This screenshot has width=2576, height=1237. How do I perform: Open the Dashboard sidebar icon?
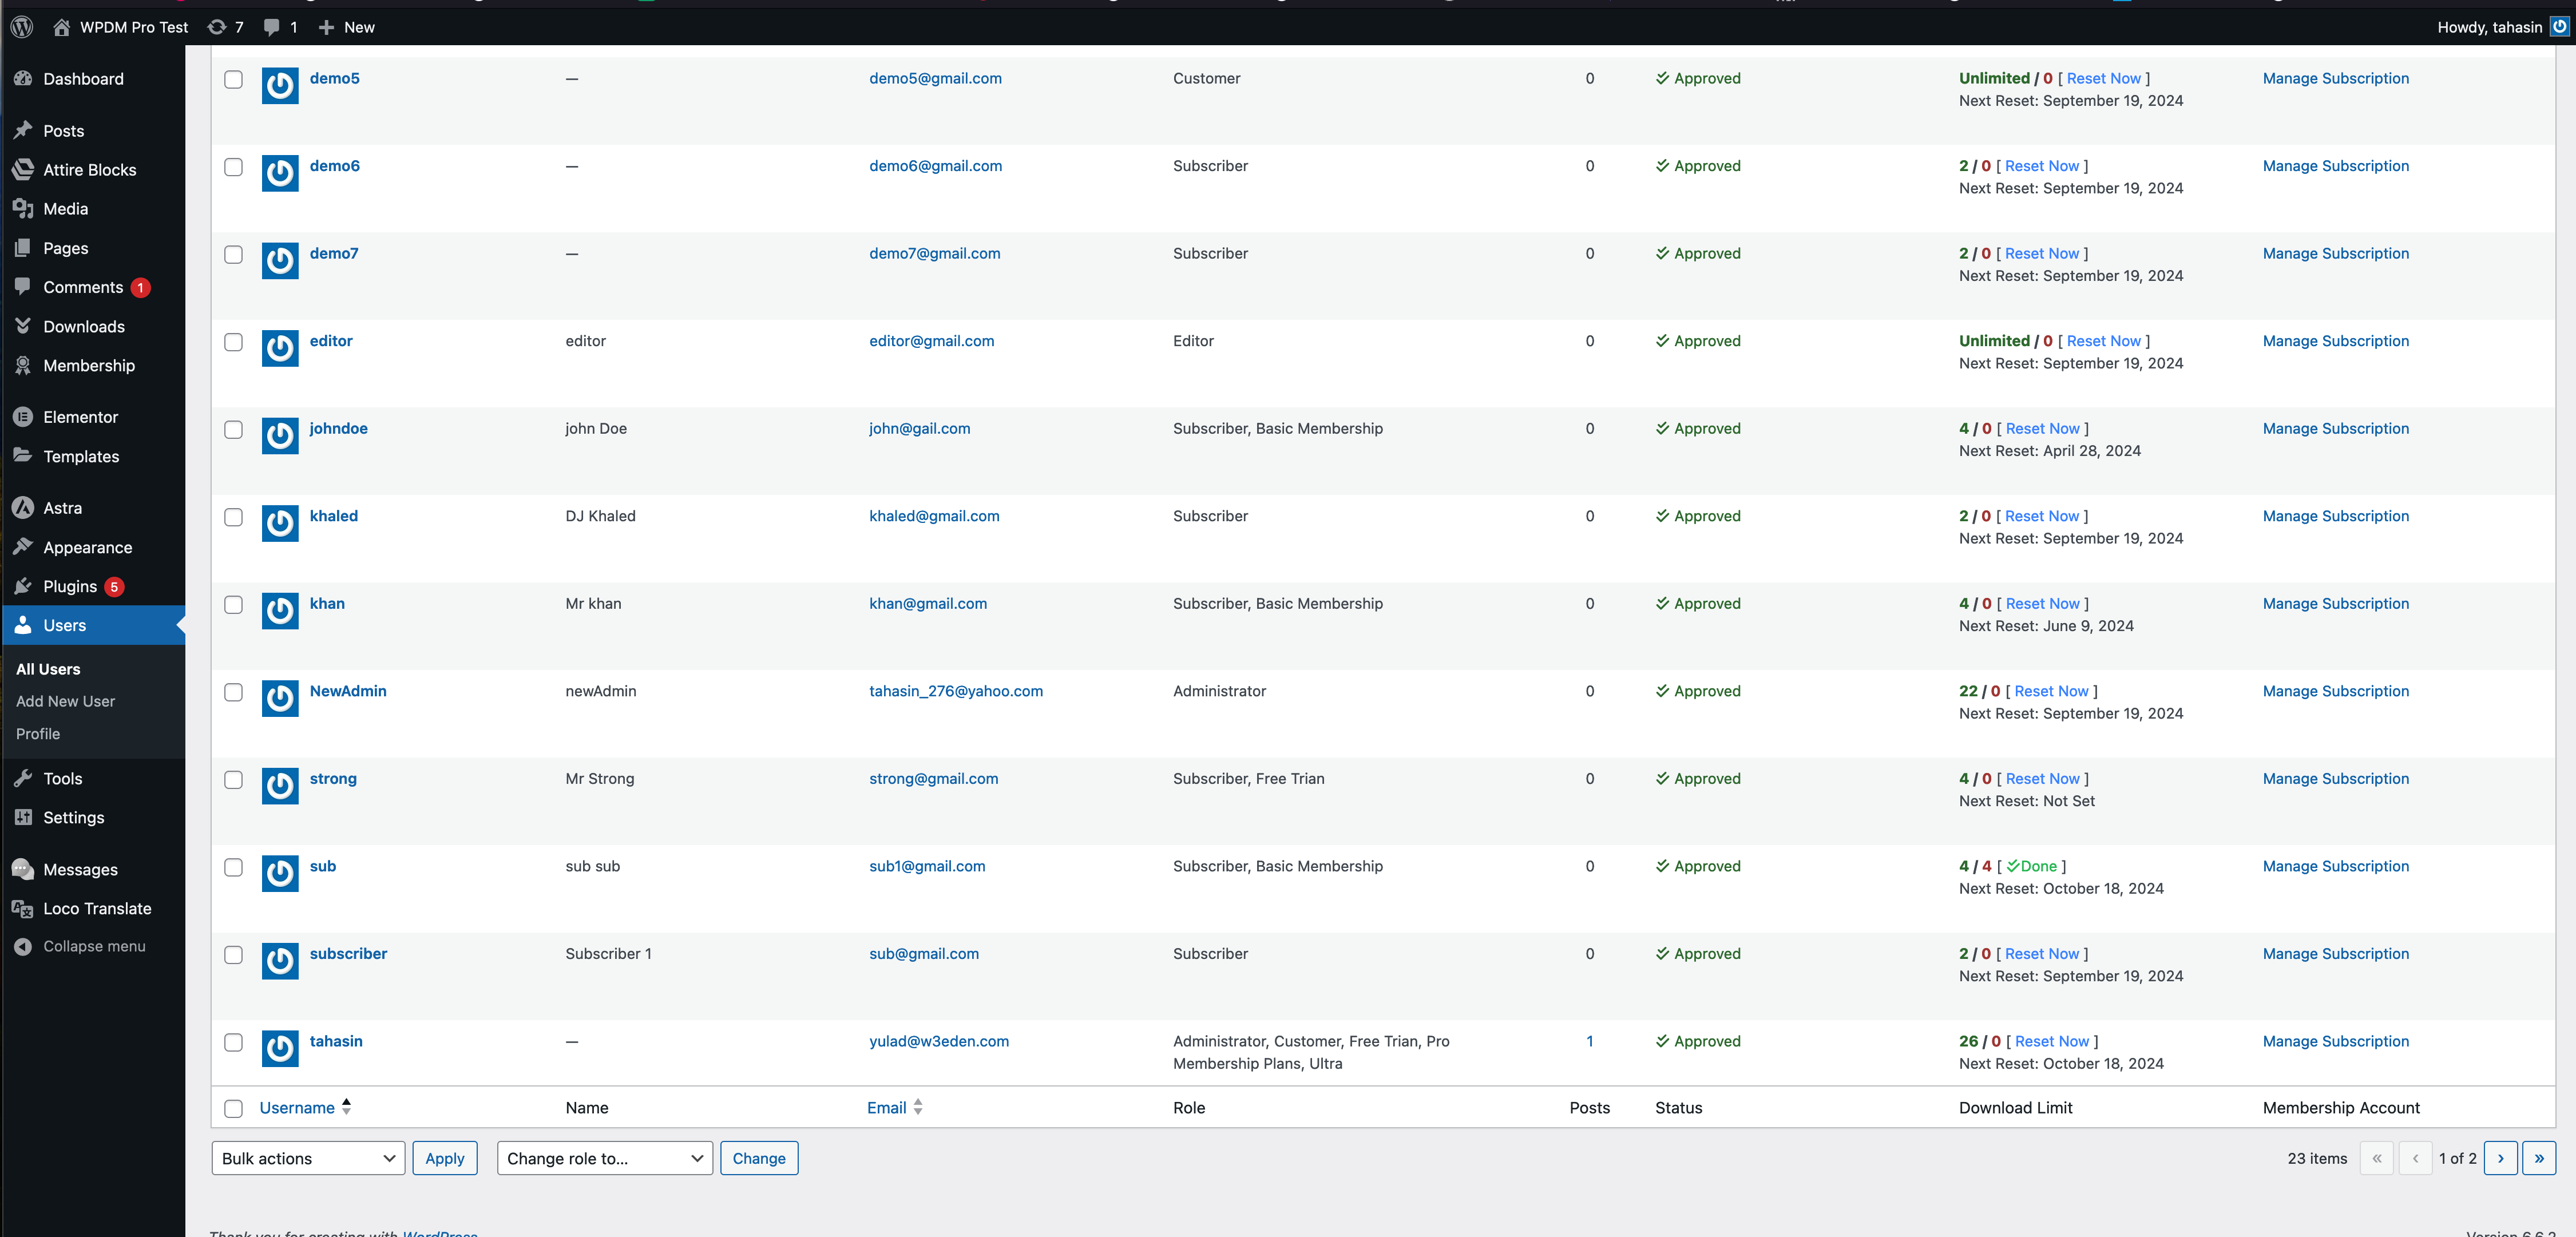tap(23, 79)
